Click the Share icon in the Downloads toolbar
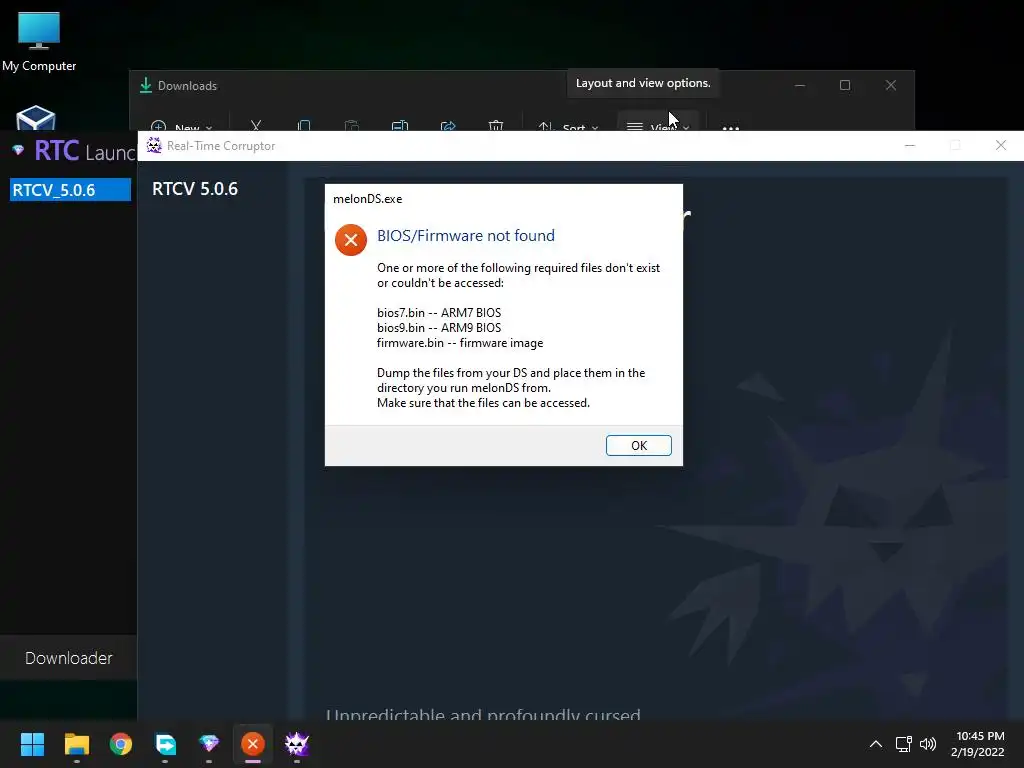Viewport: 1024px width, 768px height. (448, 125)
